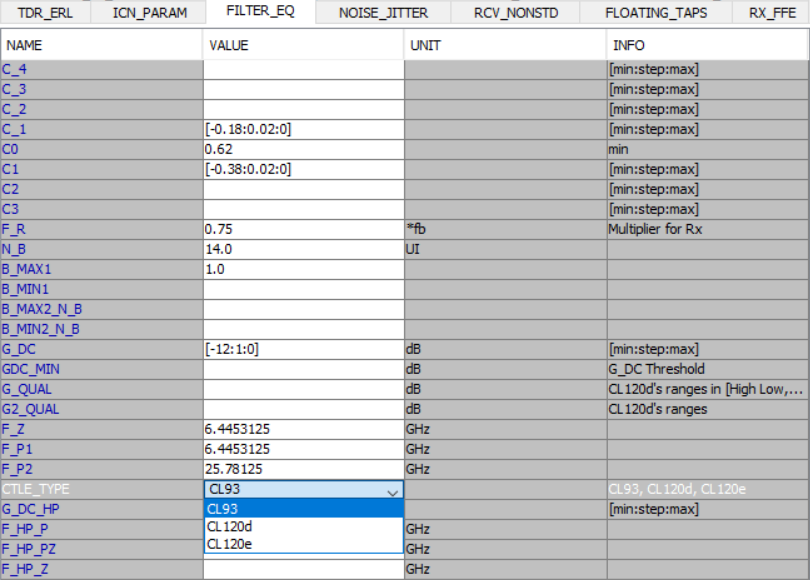Select the F_P2 parameter name

(102, 469)
